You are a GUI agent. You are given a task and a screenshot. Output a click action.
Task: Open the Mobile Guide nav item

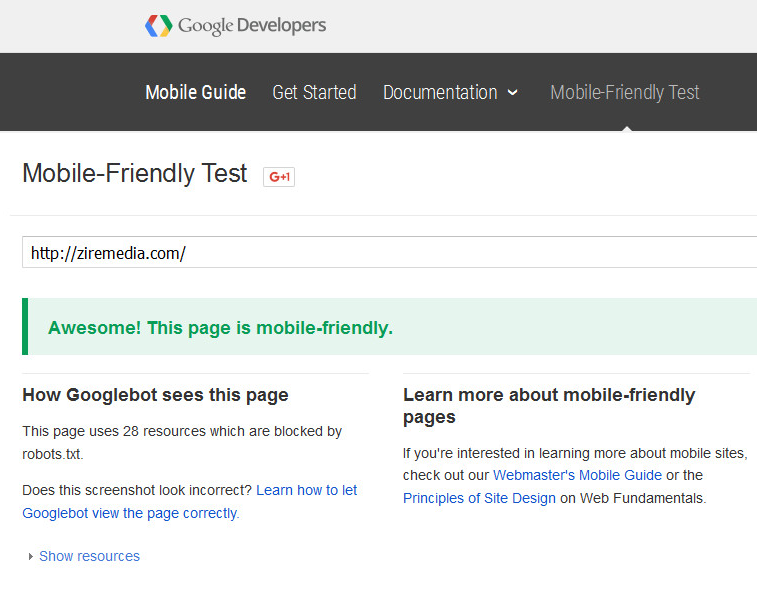(196, 92)
